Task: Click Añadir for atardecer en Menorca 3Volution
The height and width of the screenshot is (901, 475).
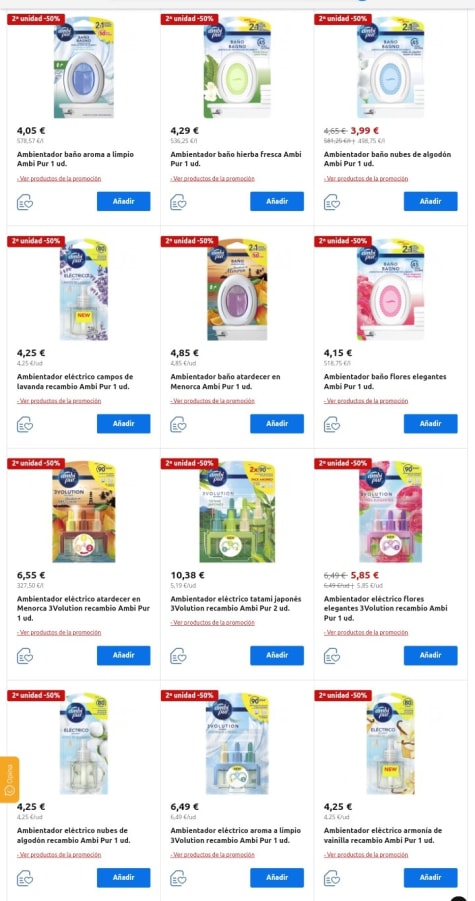Action: pyautogui.click(x=123, y=655)
